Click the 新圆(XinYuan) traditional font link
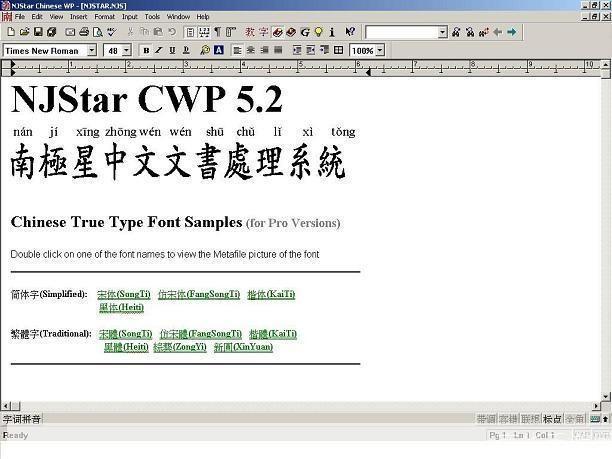612x459 pixels. point(243,347)
